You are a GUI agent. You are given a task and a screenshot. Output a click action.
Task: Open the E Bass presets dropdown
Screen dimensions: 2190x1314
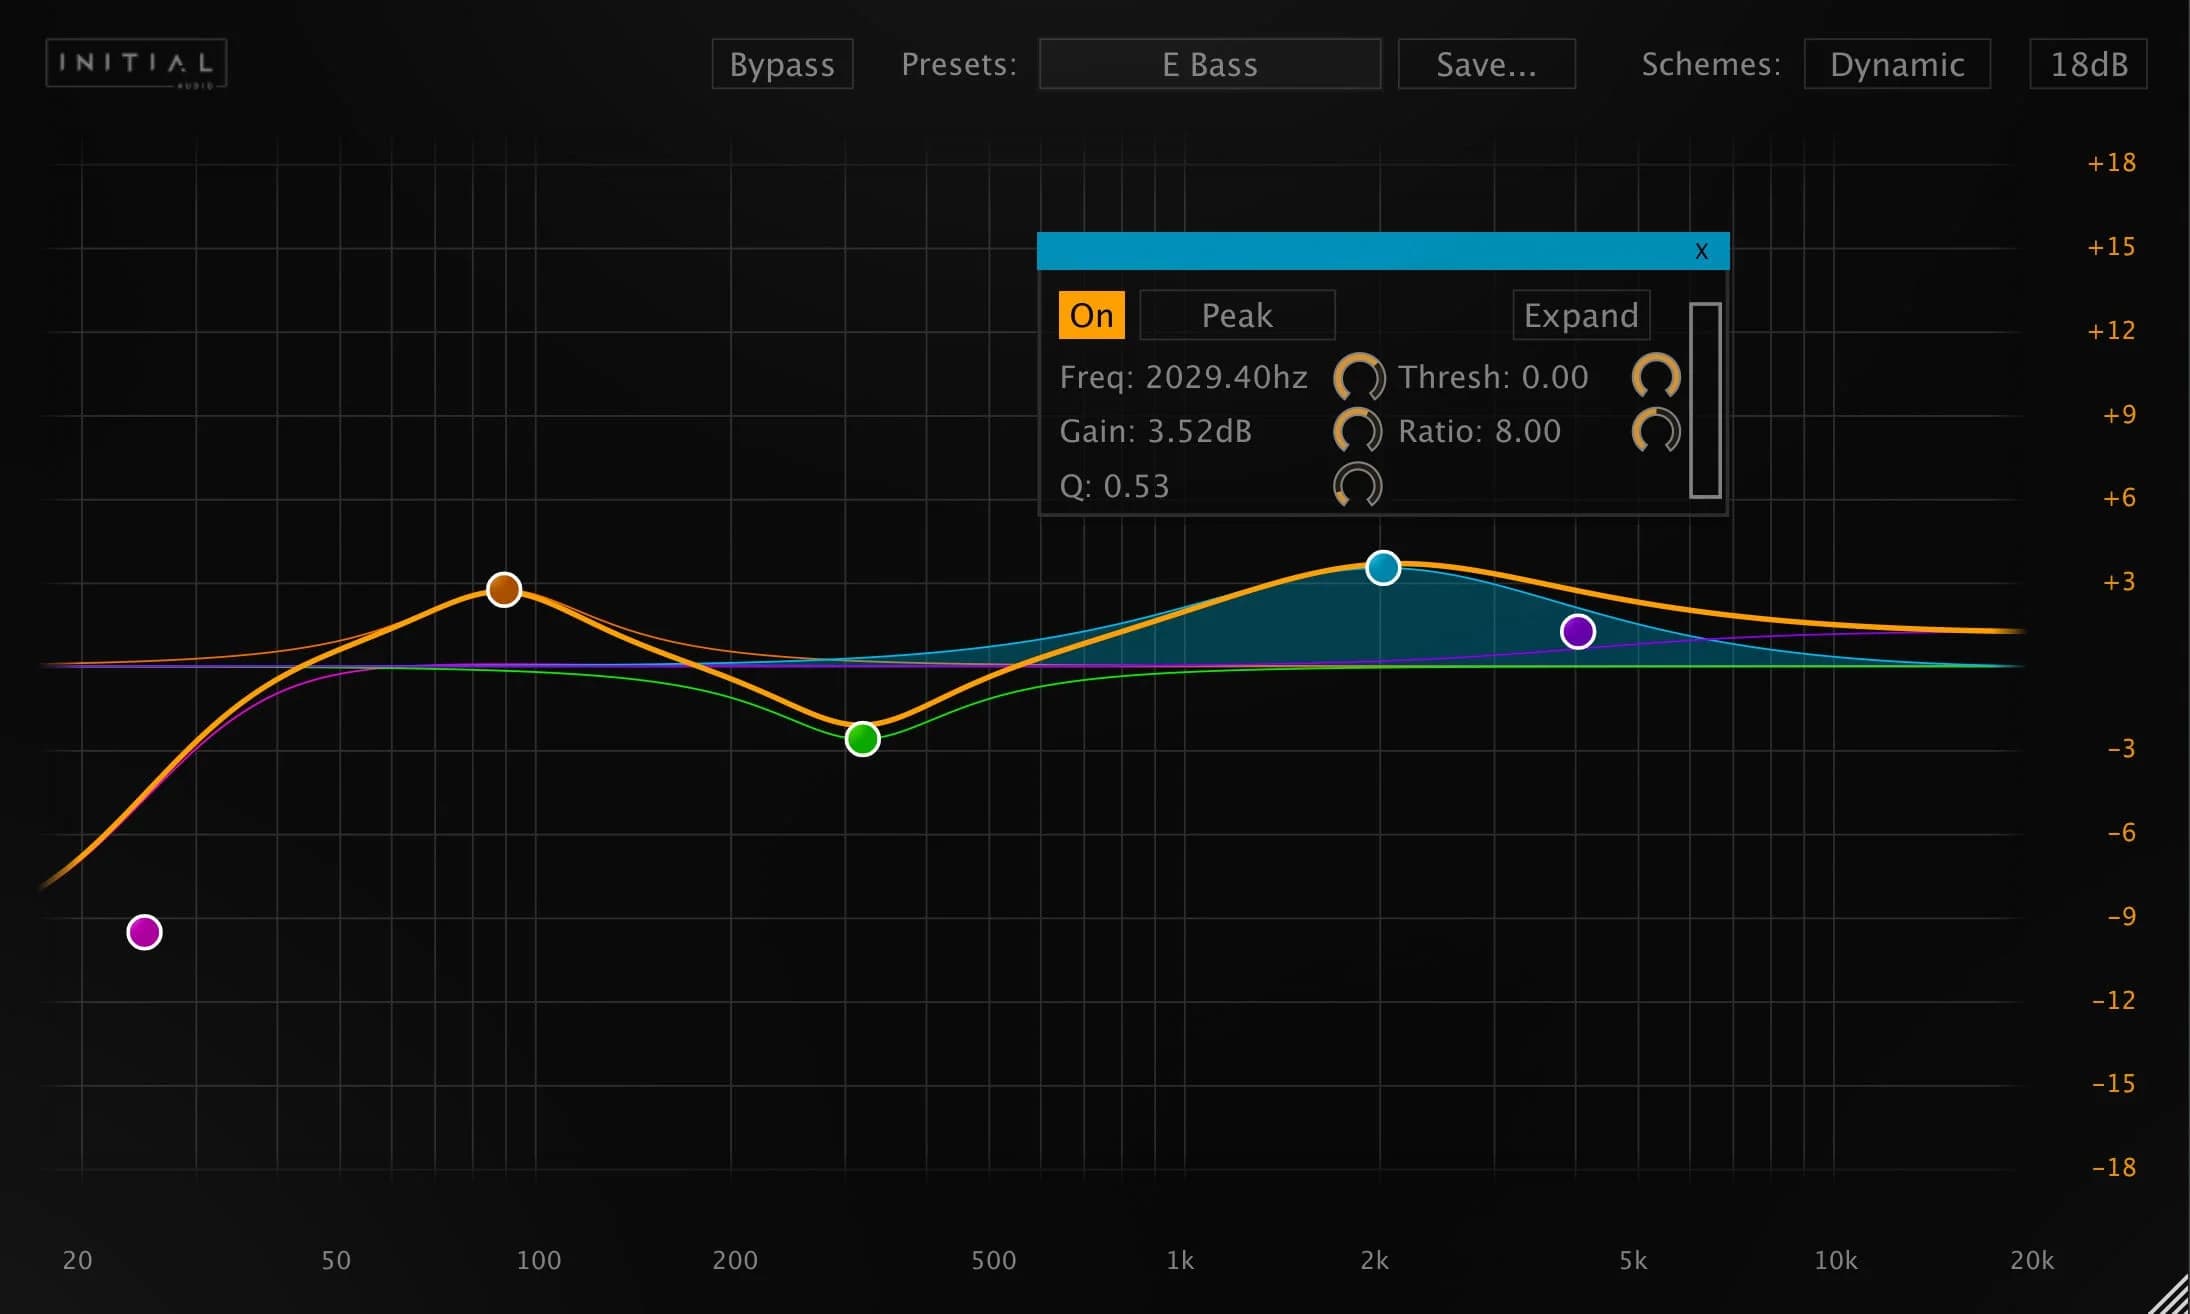click(1210, 63)
